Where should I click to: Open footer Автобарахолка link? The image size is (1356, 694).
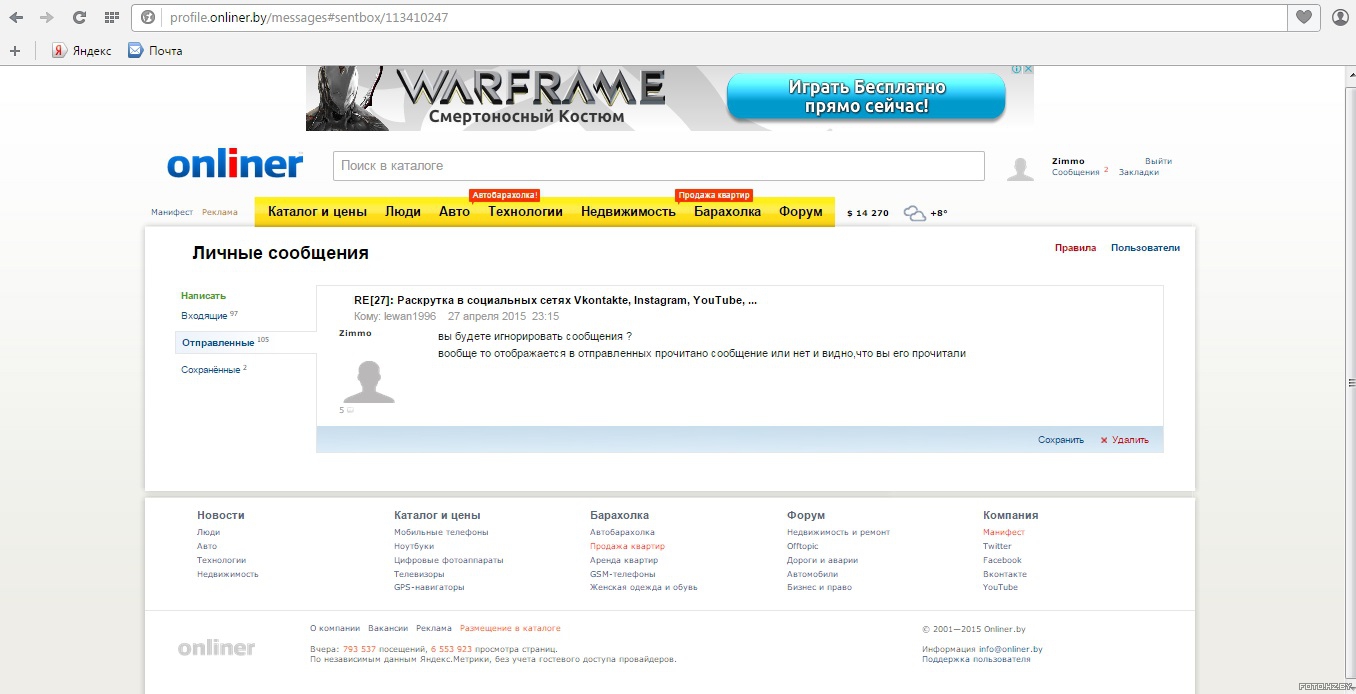click(x=622, y=532)
